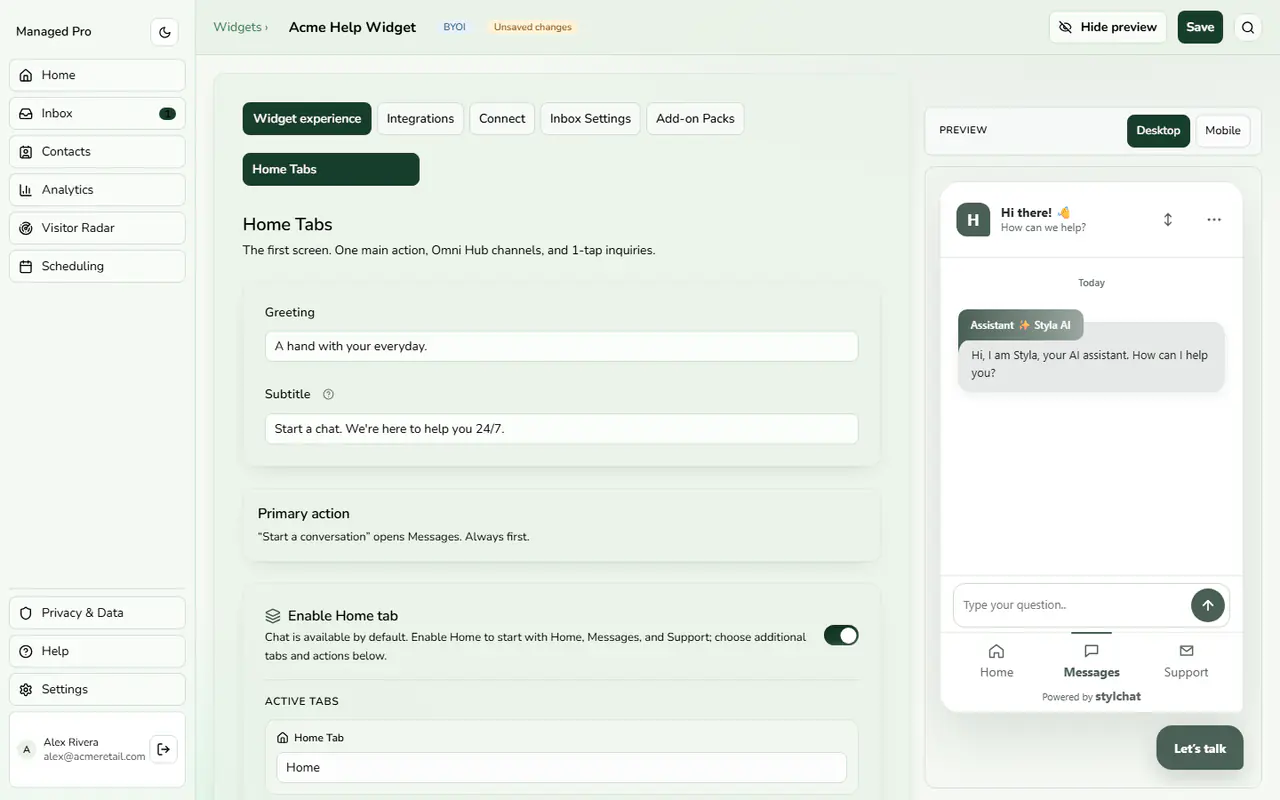The image size is (1280, 800).
Task: Open the Add-on Packs tab
Action: [x=695, y=118]
